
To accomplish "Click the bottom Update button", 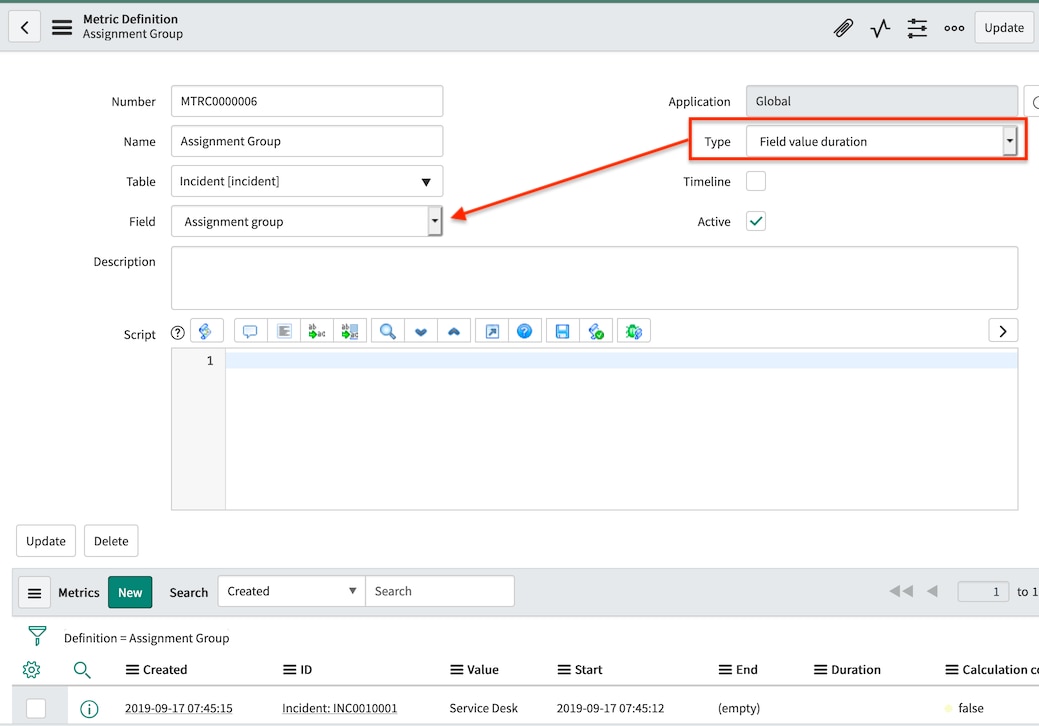I will 46,541.
